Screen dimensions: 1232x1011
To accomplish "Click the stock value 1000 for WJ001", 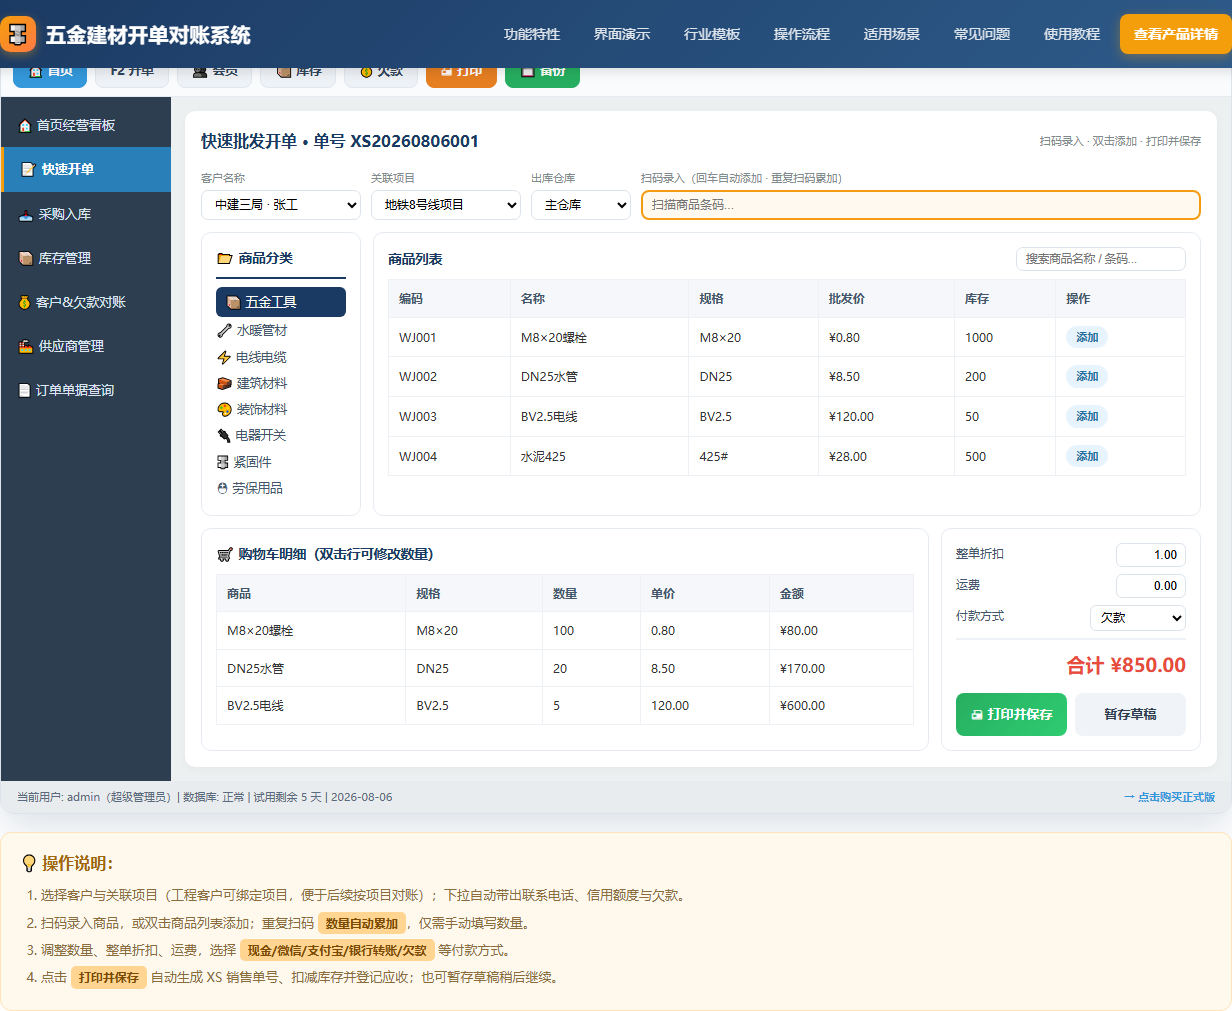I will pos(979,338).
